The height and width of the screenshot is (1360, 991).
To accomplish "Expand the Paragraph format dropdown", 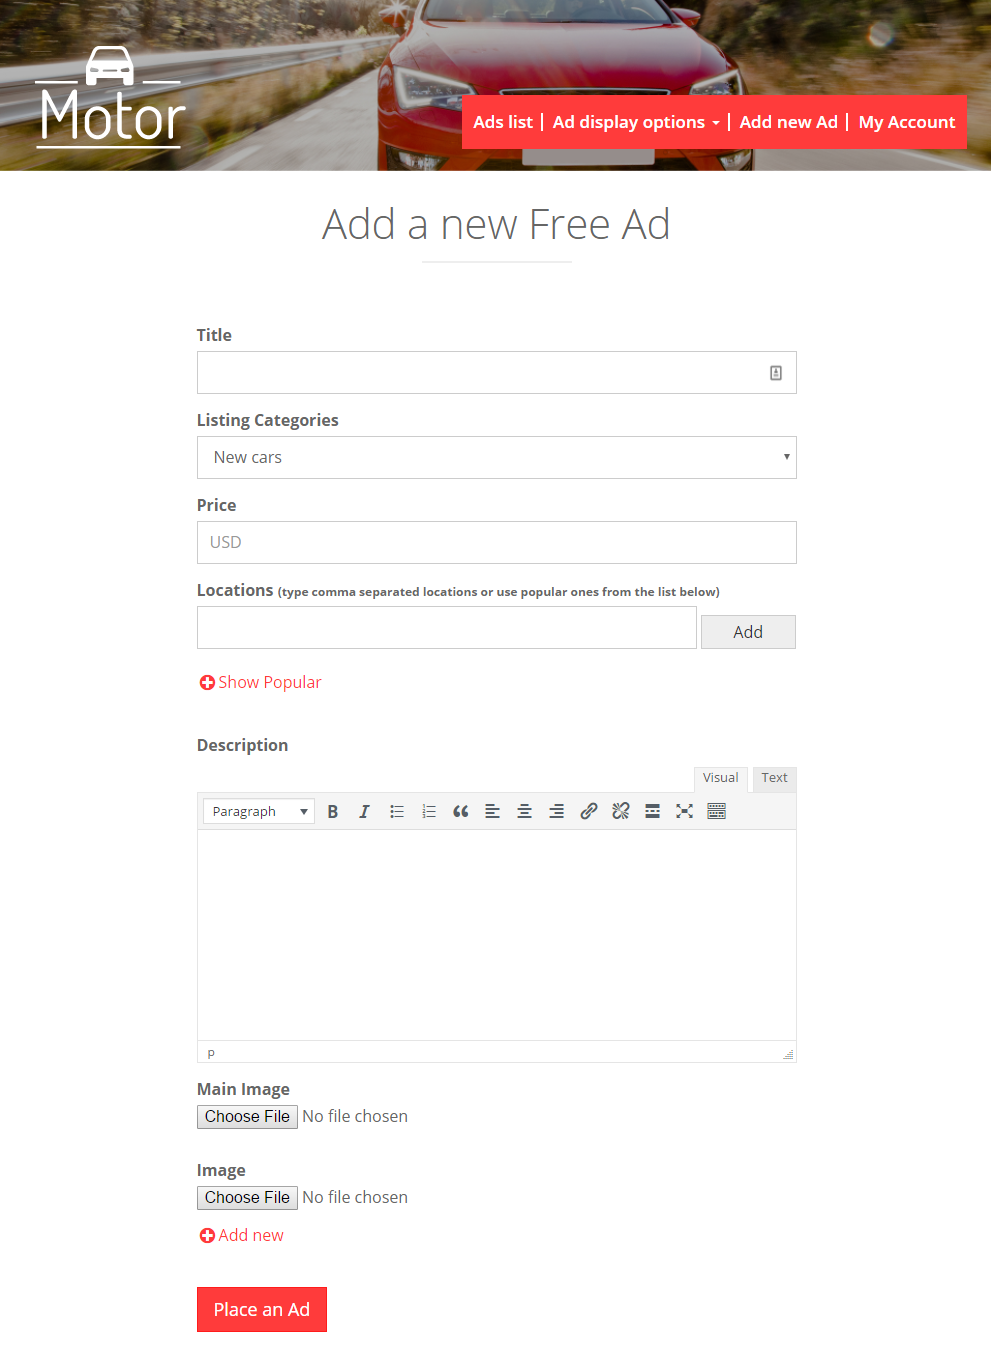I will coord(259,811).
